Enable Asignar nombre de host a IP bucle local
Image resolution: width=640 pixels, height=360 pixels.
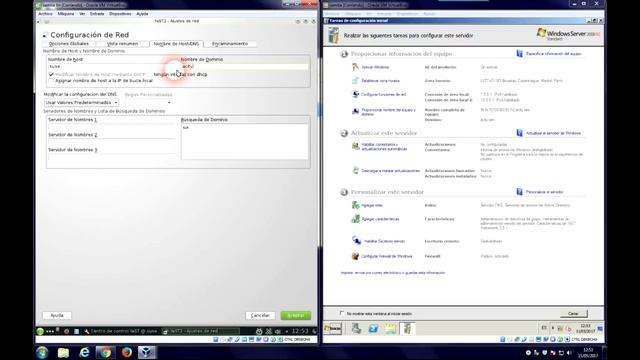tap(51, 81)
